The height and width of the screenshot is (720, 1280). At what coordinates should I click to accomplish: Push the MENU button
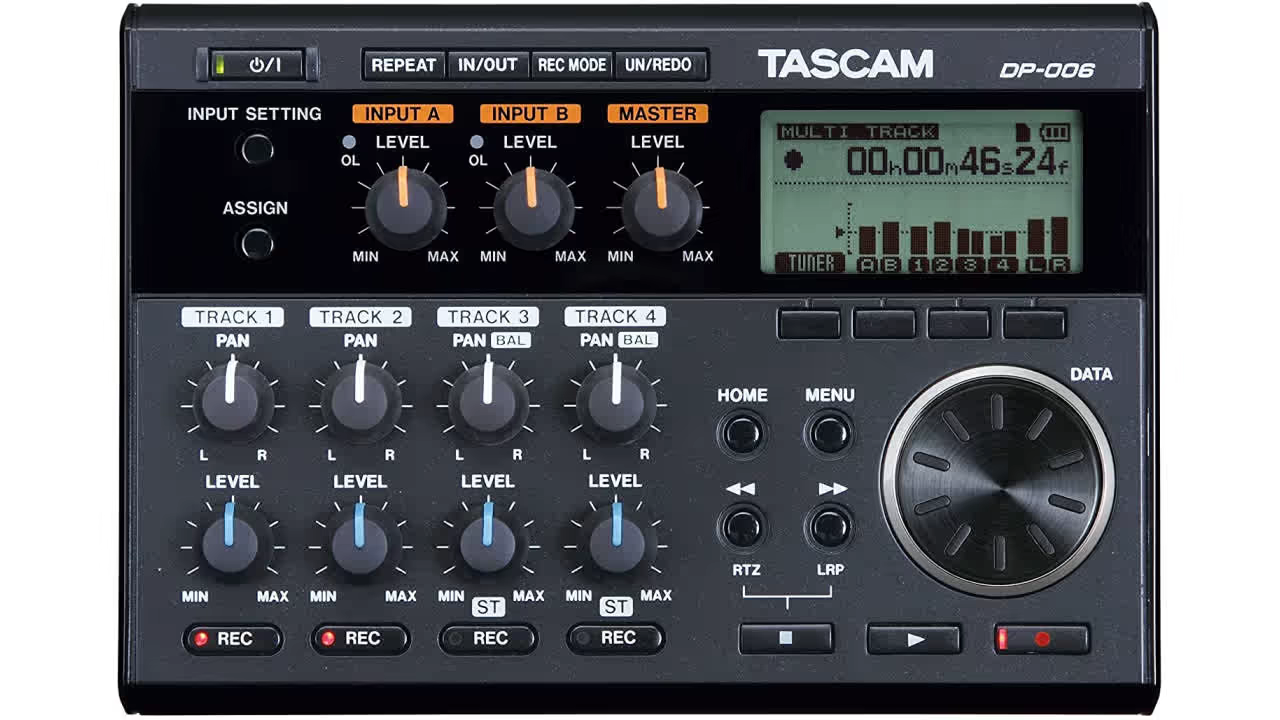coord(830,434)
